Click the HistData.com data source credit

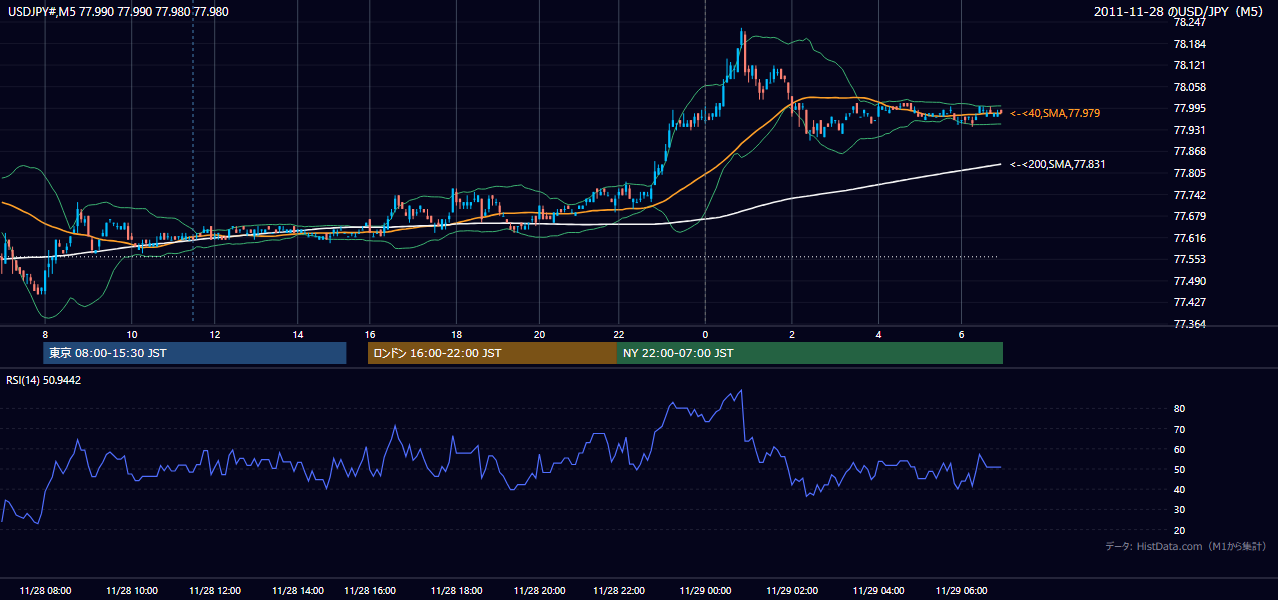tap(1186, 547)
